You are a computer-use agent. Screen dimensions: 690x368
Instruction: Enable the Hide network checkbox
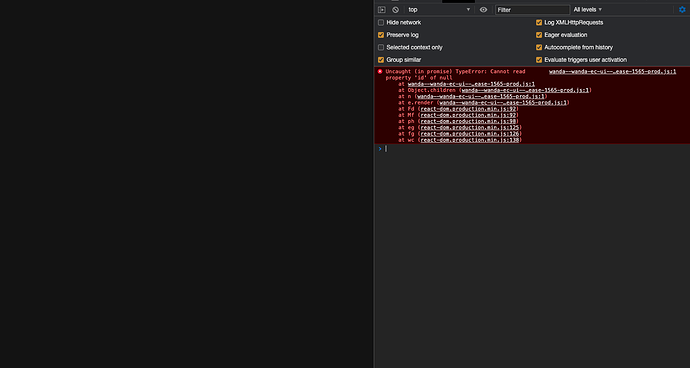click(x=381, y=22)
